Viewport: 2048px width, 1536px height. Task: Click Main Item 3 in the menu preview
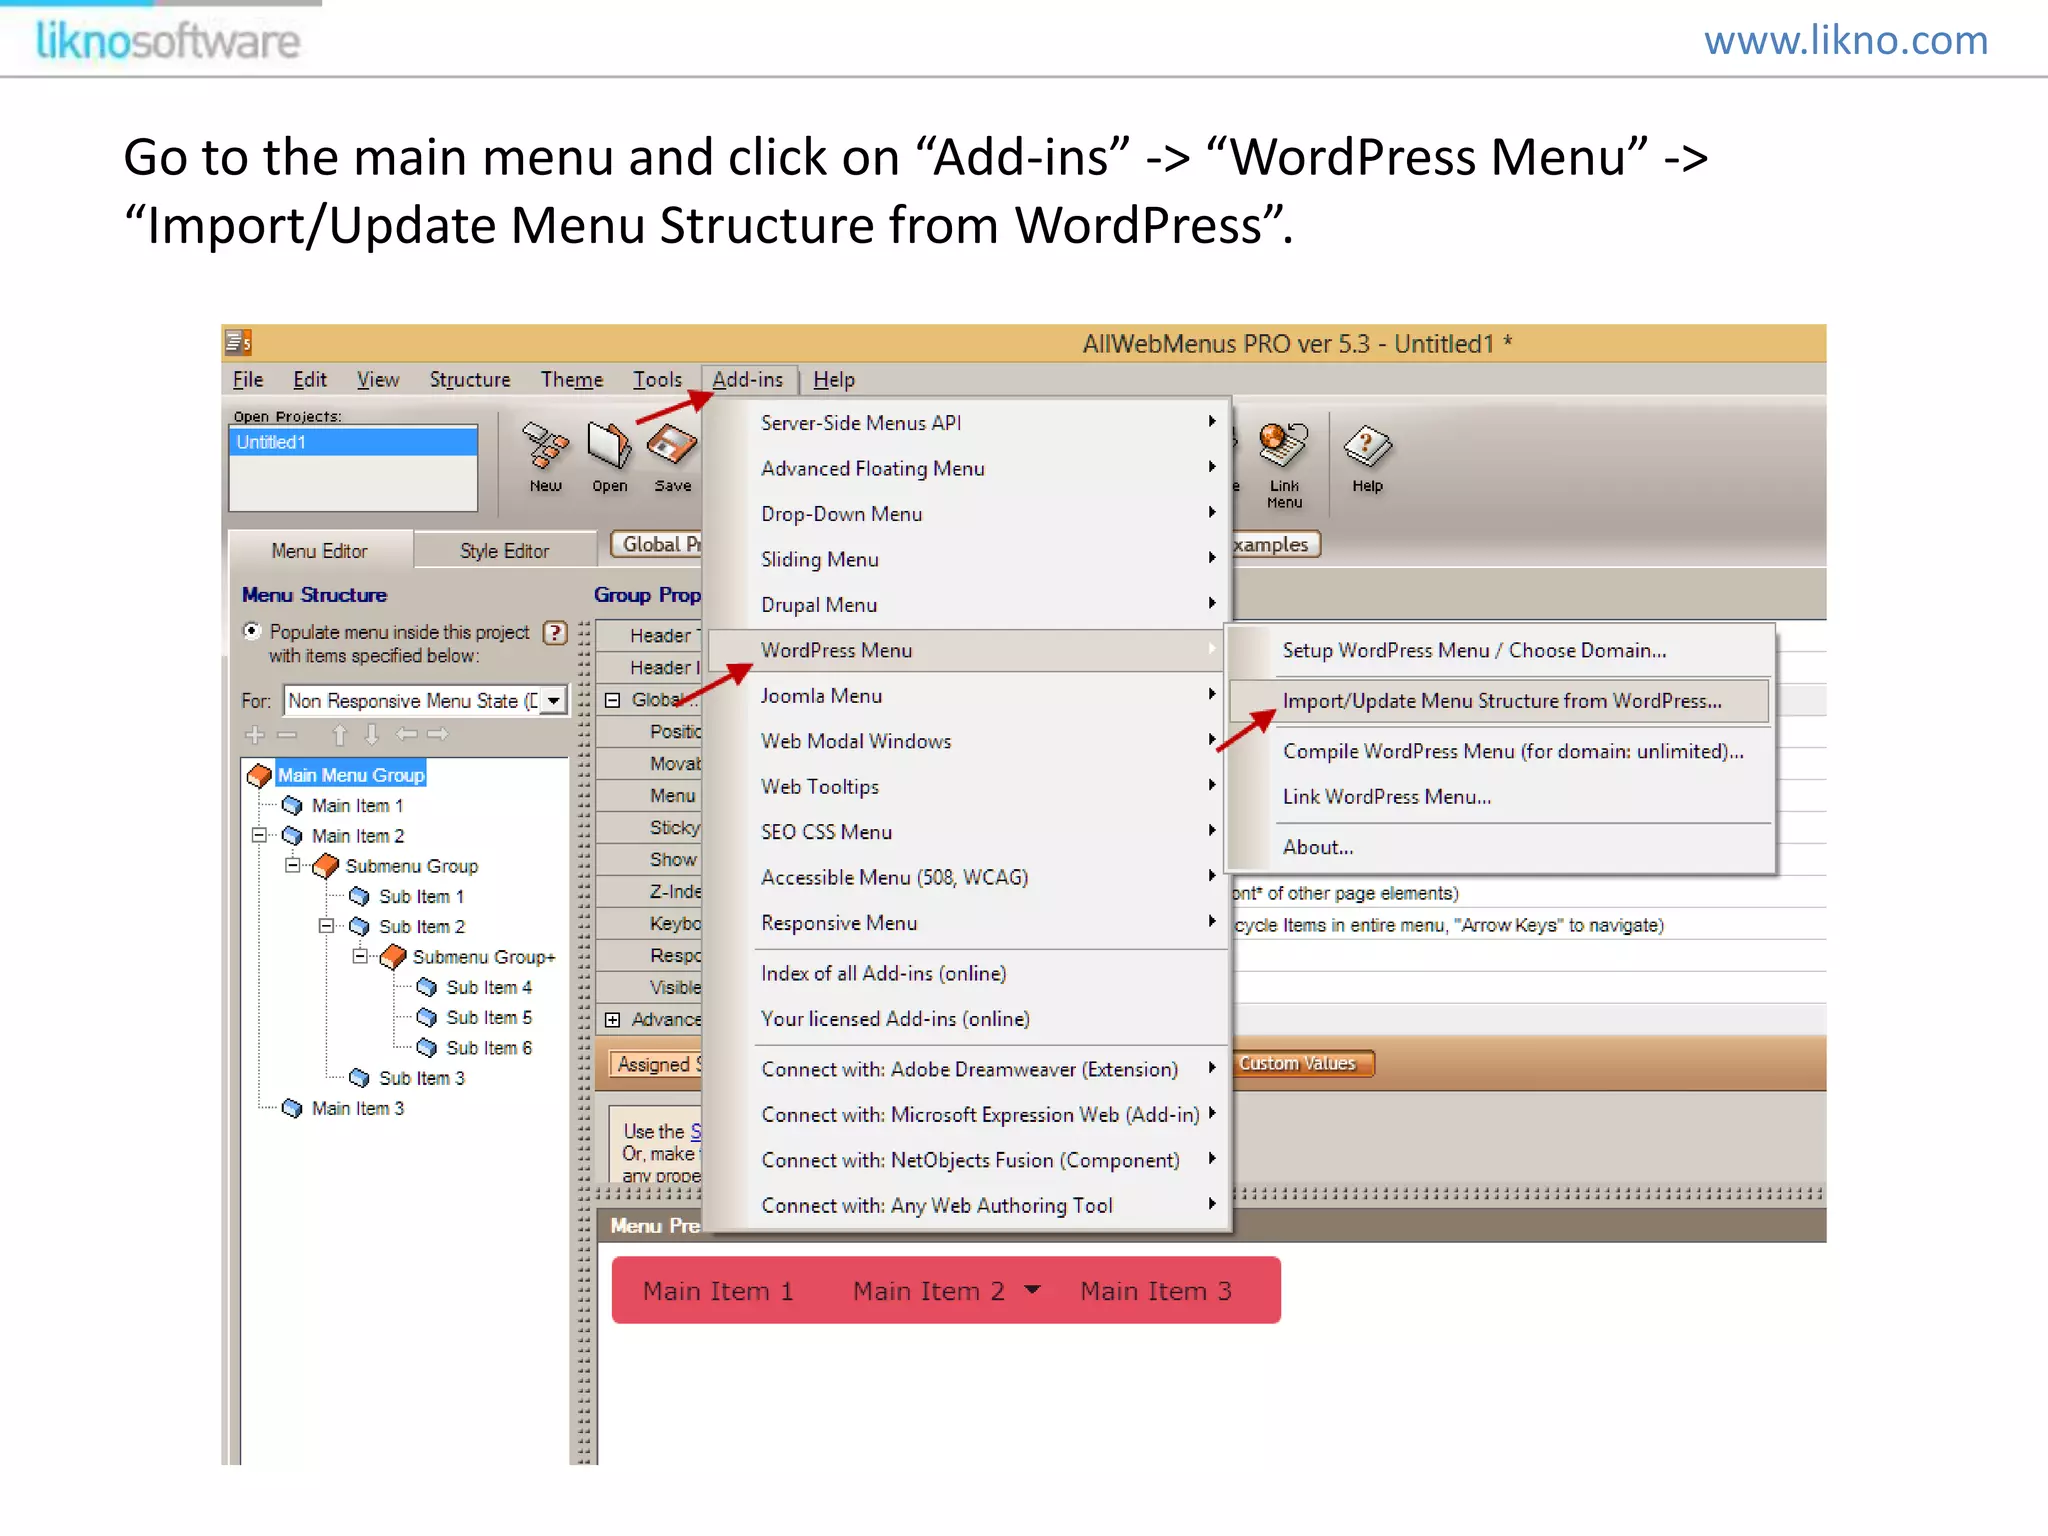(x=1156, y=1291)
